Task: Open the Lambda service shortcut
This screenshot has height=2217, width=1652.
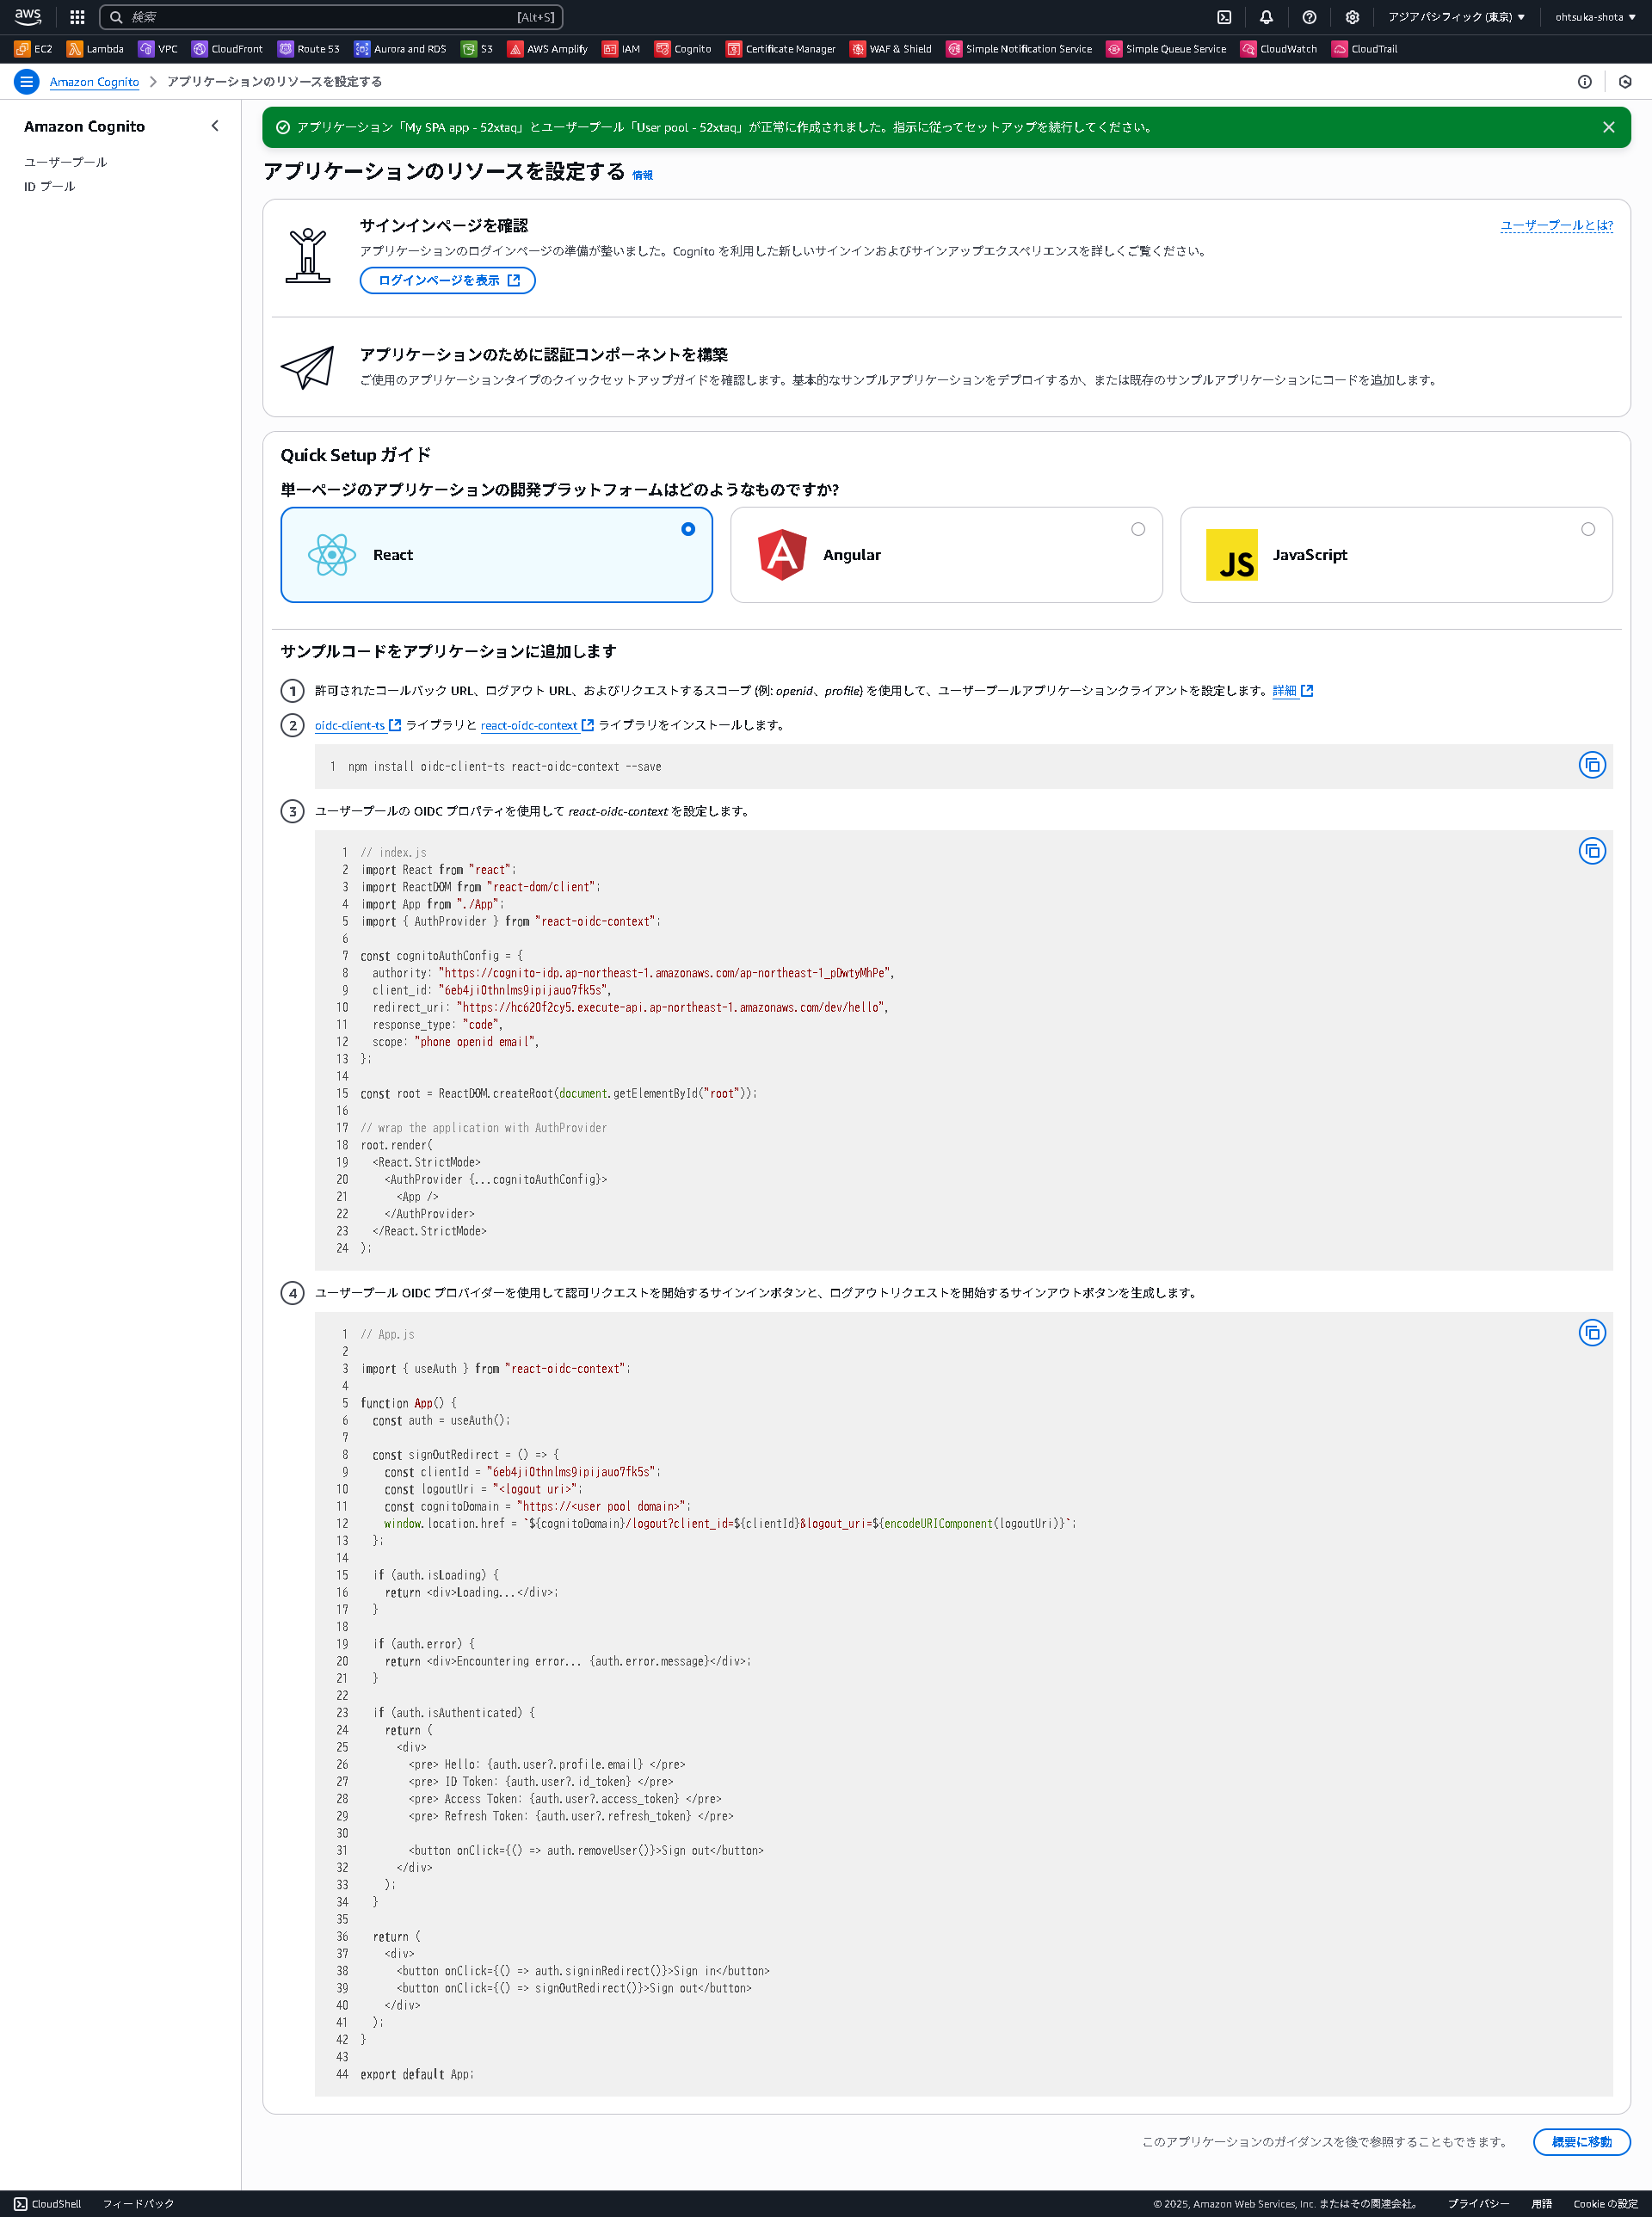Action: point(96,48)
